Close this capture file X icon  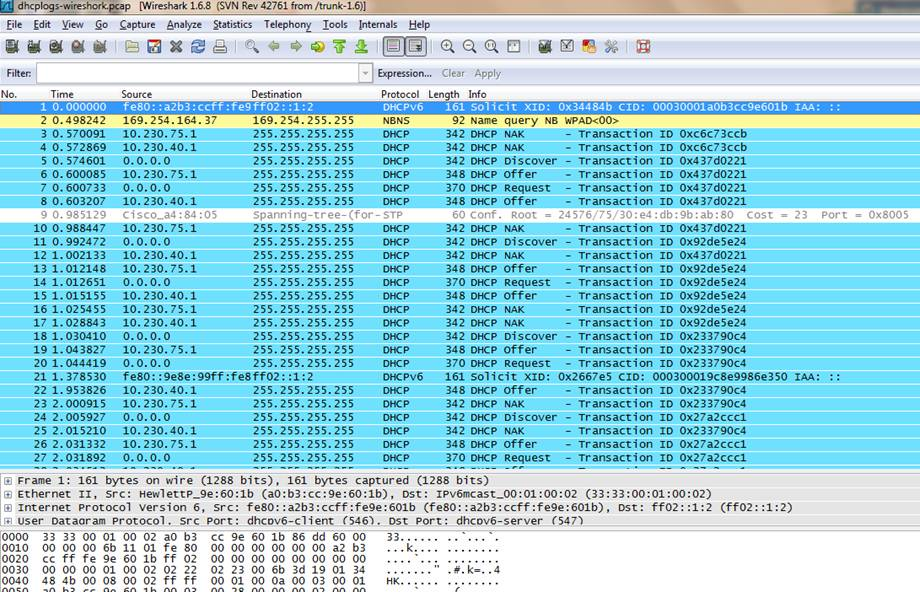click(x=176, y=46)
